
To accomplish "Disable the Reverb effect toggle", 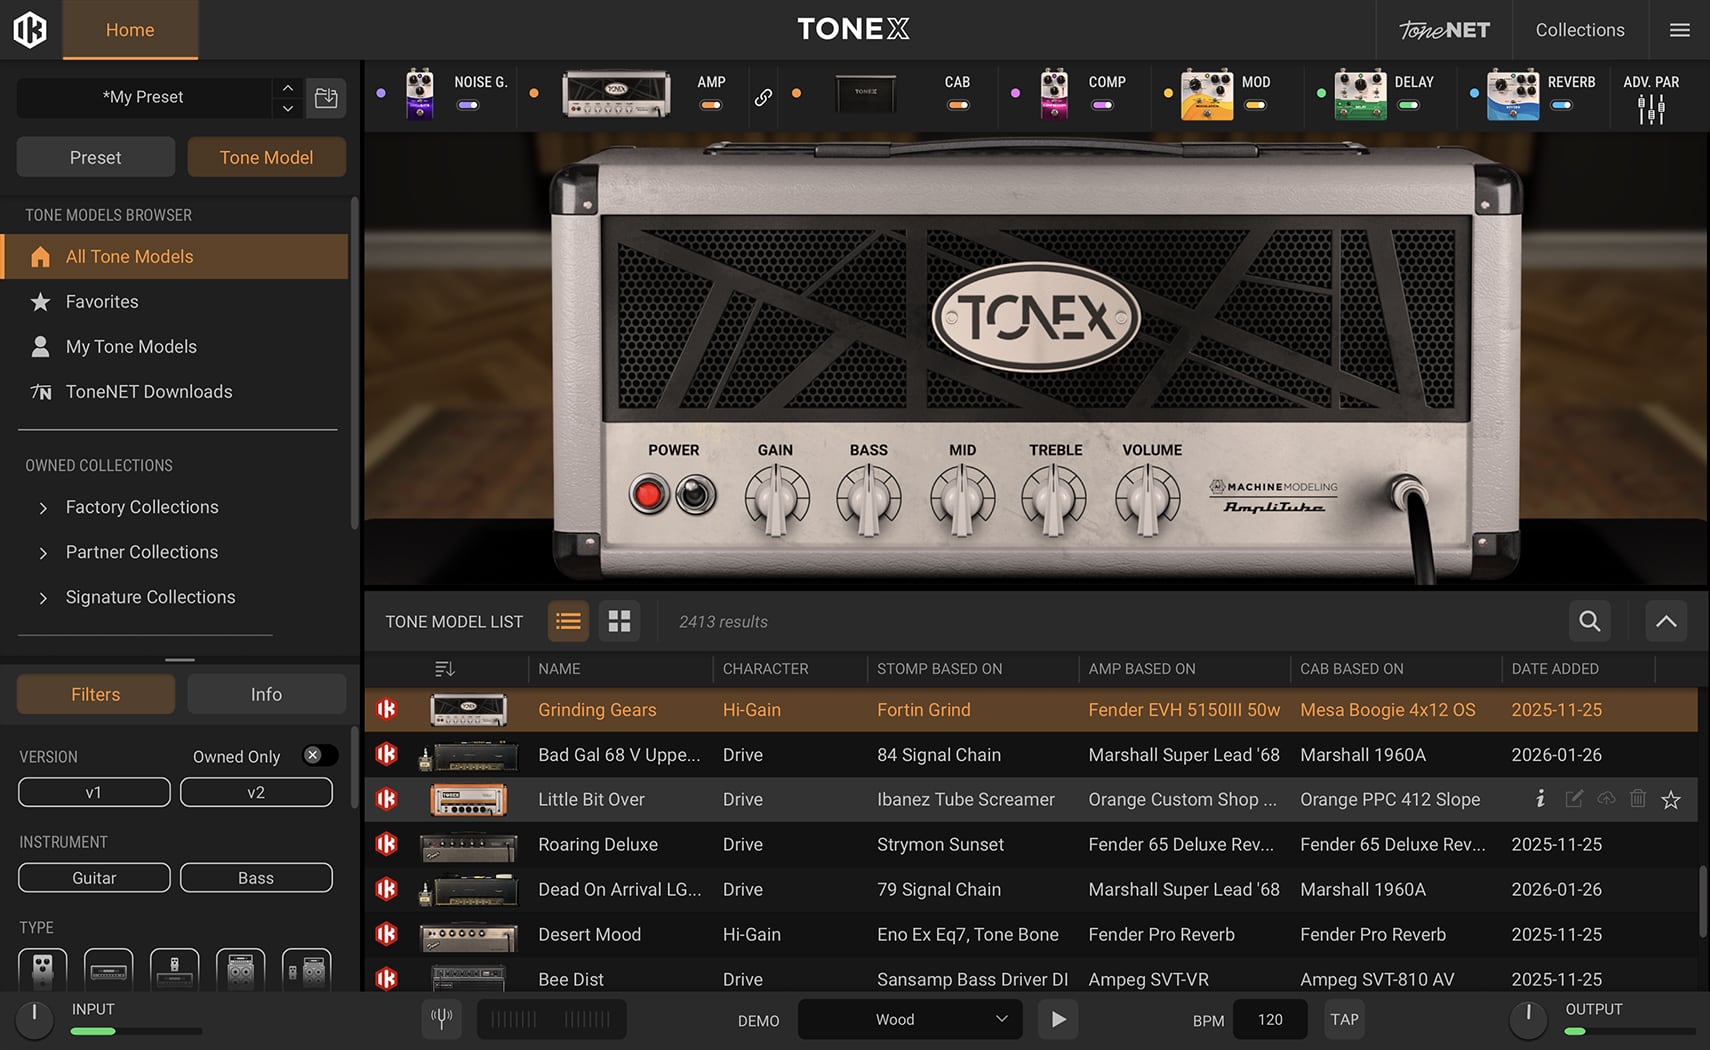I will 1561,105.
